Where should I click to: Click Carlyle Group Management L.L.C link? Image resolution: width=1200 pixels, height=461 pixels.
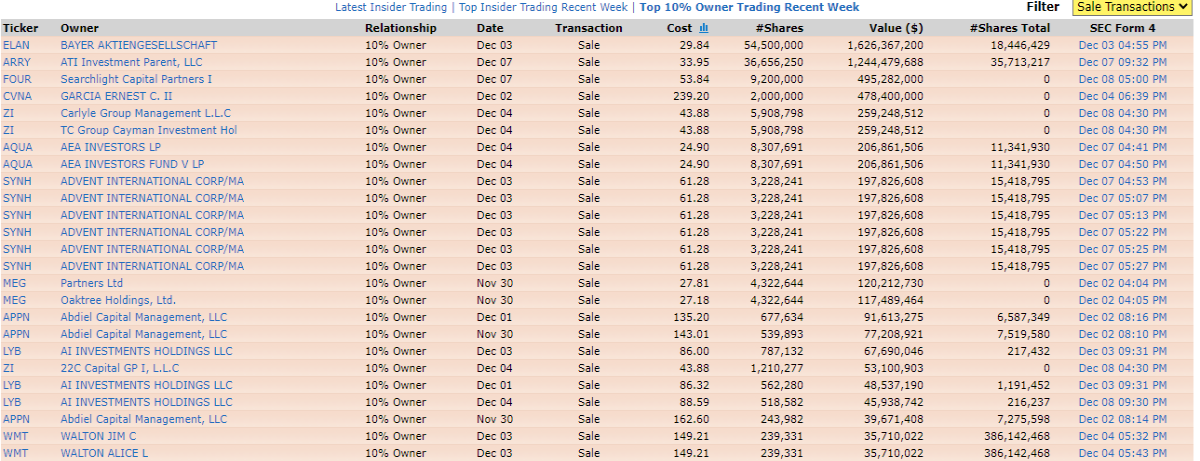145,113
